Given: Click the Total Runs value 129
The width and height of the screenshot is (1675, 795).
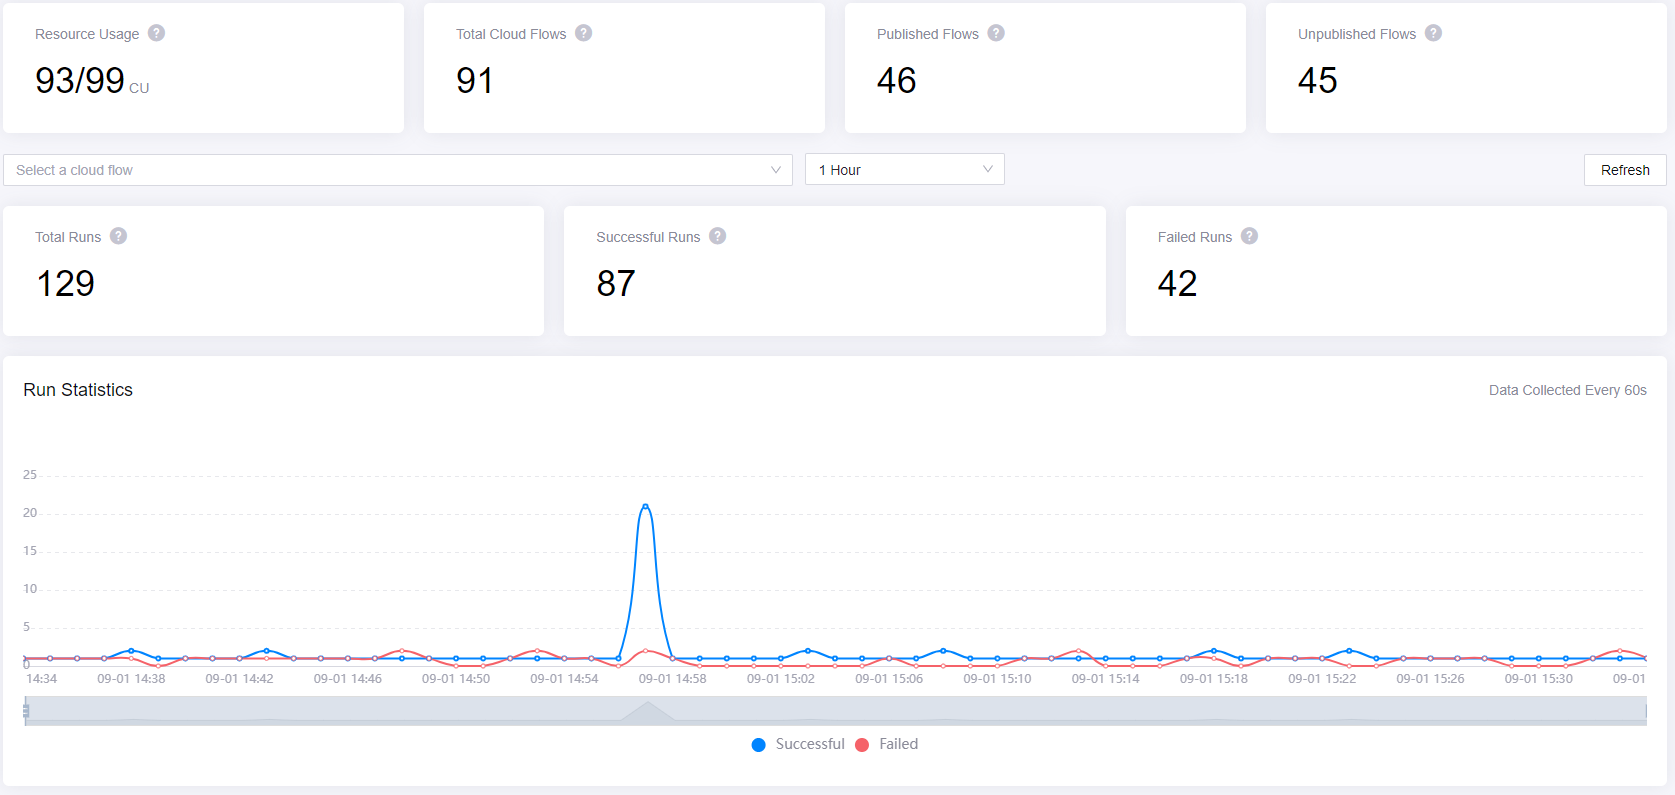Looking at the screenshot, I should [x=66, y=284].
